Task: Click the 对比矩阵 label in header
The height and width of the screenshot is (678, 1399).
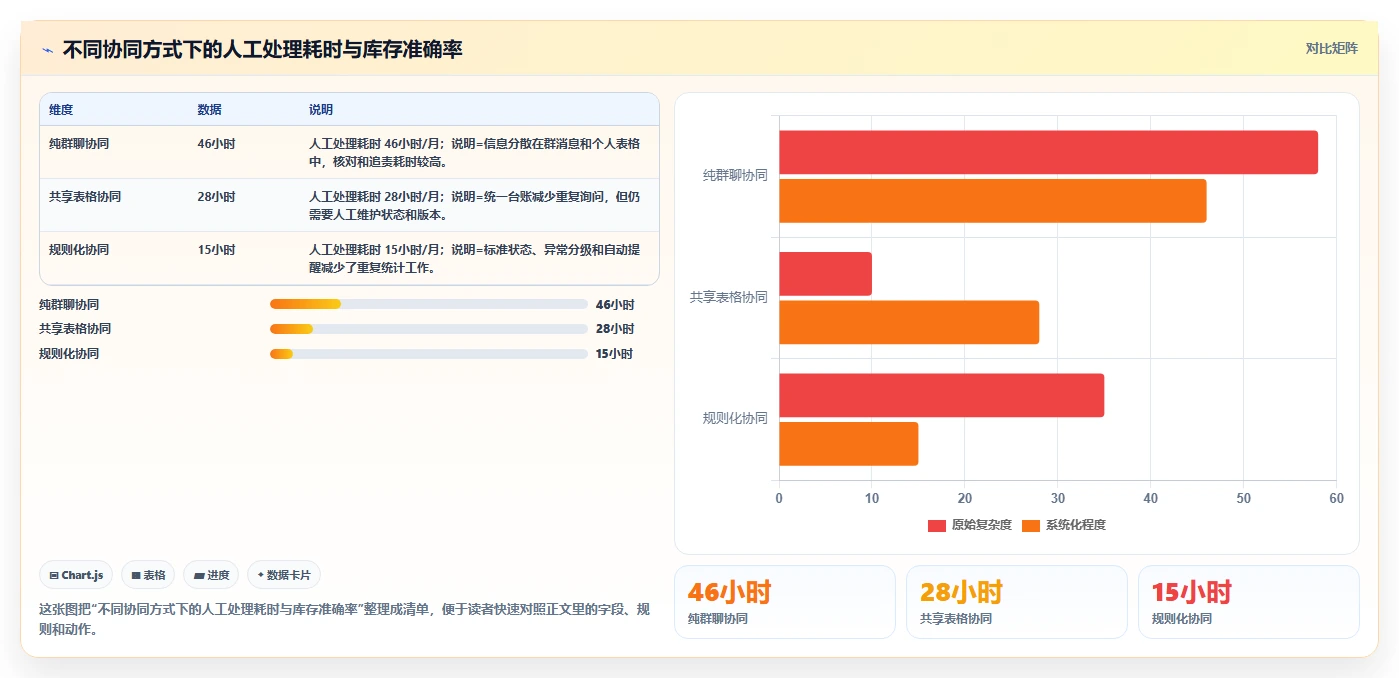Action: [1331, 48]
